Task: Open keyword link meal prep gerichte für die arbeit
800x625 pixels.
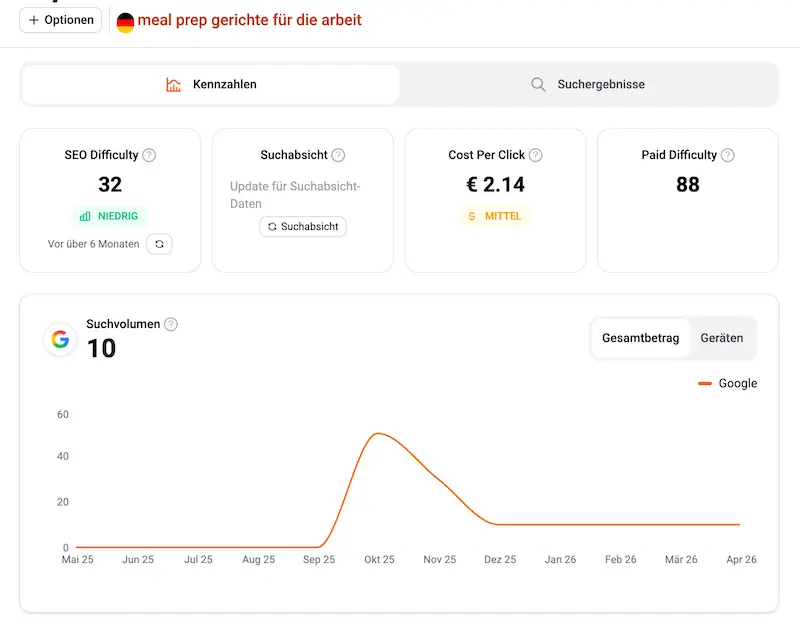Action: 249,20
